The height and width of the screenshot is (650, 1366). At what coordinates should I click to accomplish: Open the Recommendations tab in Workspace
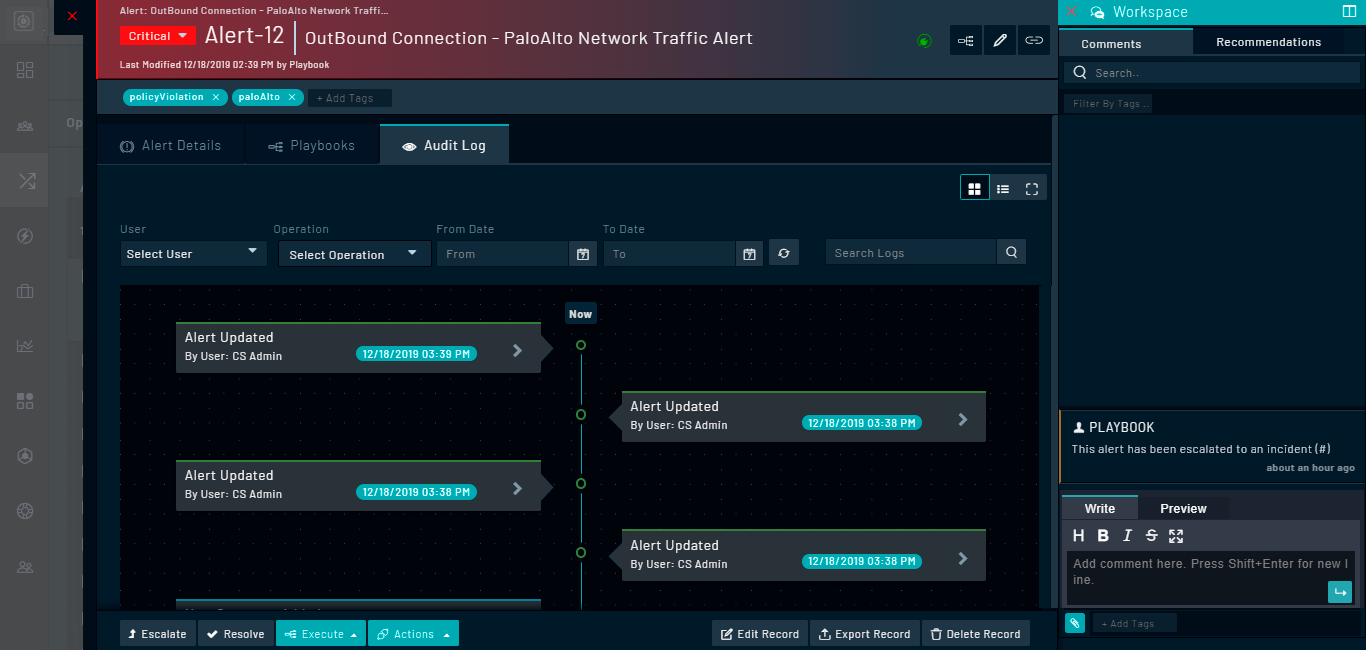click(1269, 42)
